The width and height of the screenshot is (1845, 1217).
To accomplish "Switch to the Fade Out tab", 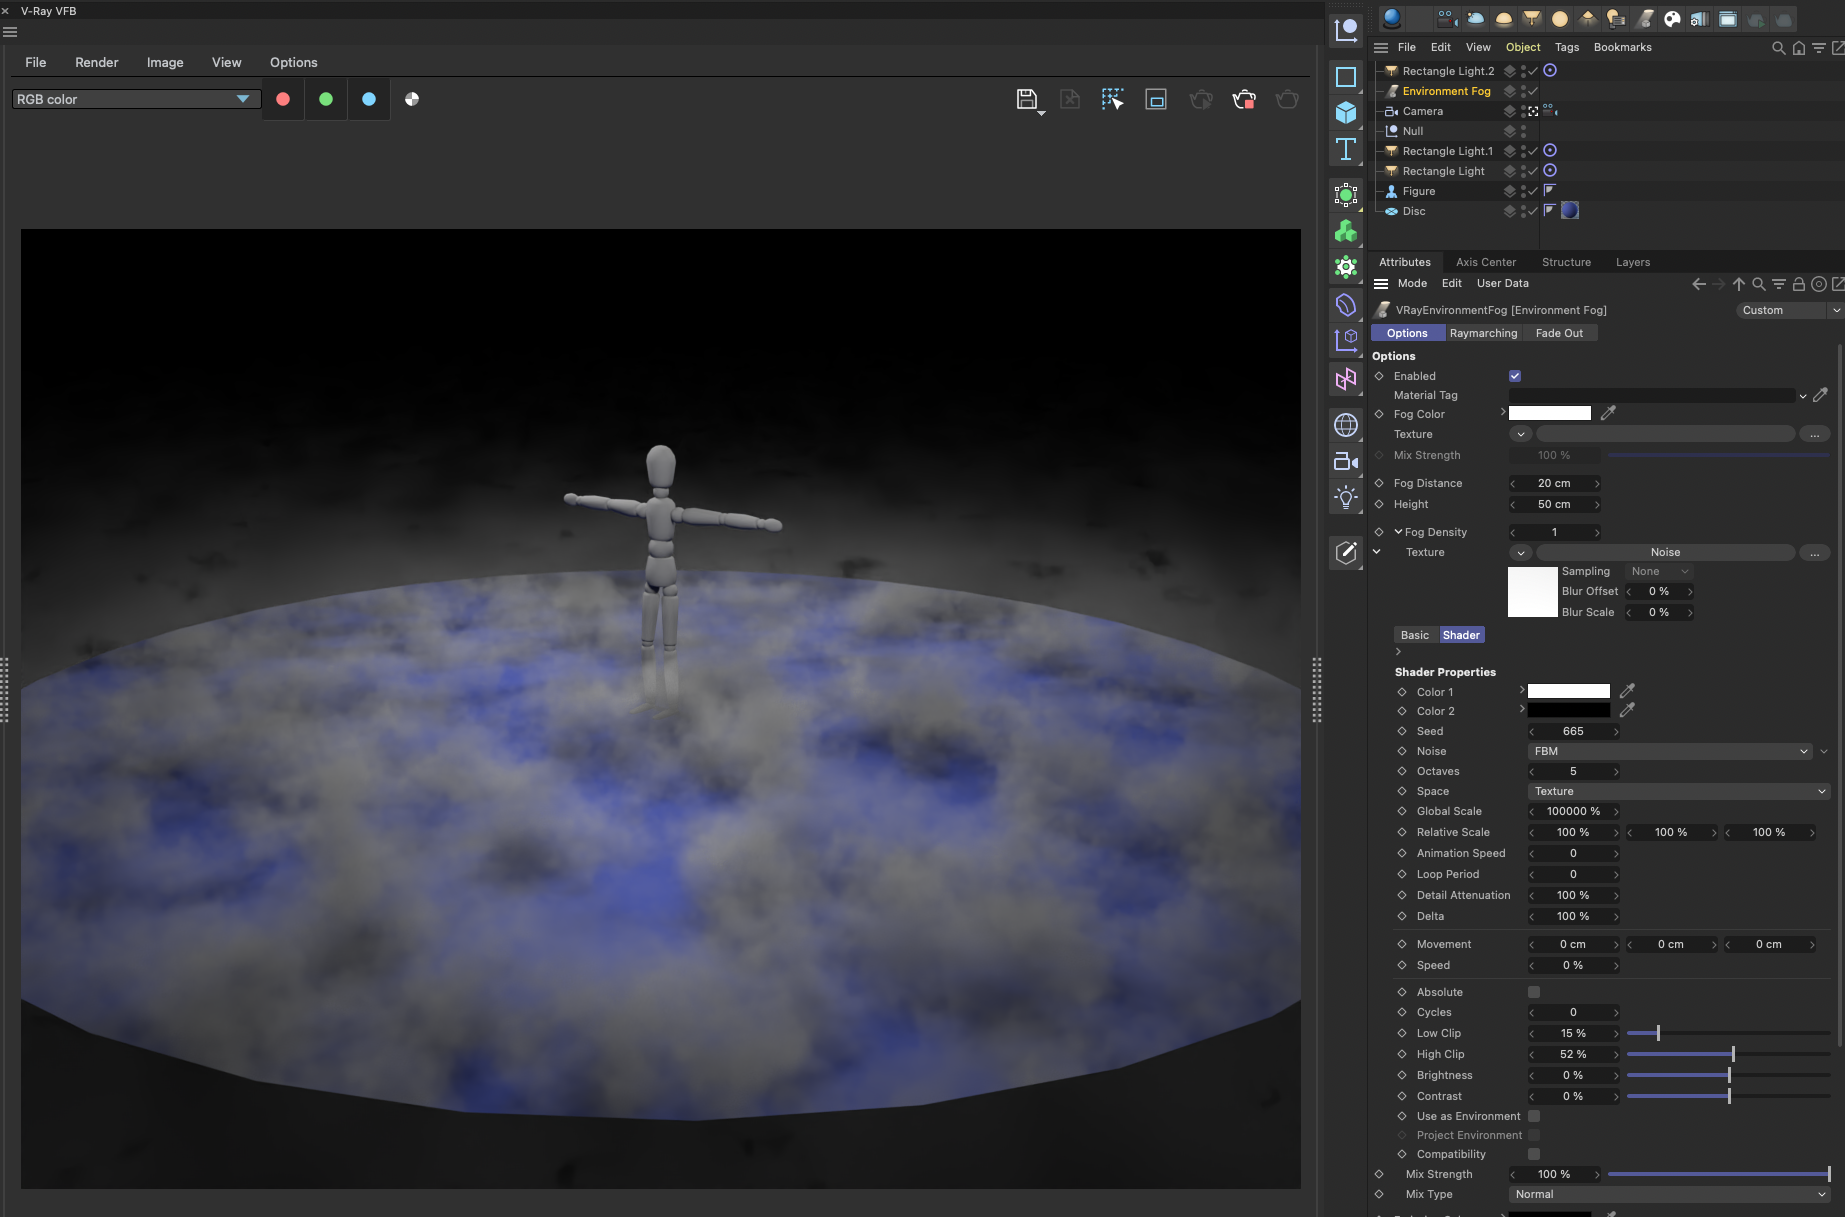I will [1559, 333].
